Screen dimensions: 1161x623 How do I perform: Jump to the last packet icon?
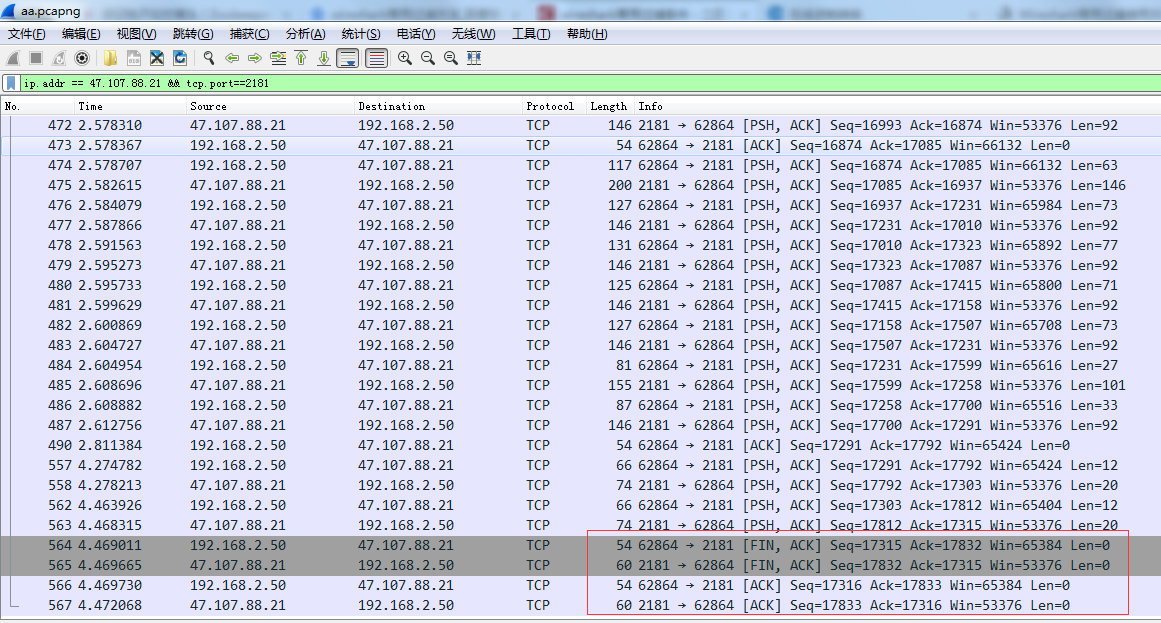pyautogui.click(x=324, y=58)
